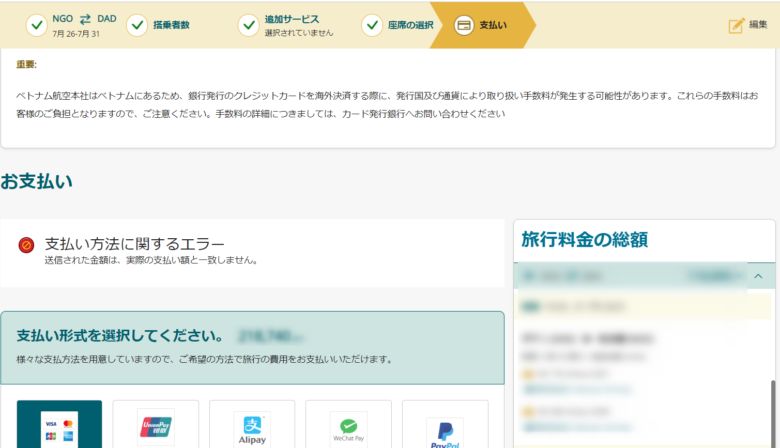
Task: Click the 支払い current step
Action: coord(492,25)
